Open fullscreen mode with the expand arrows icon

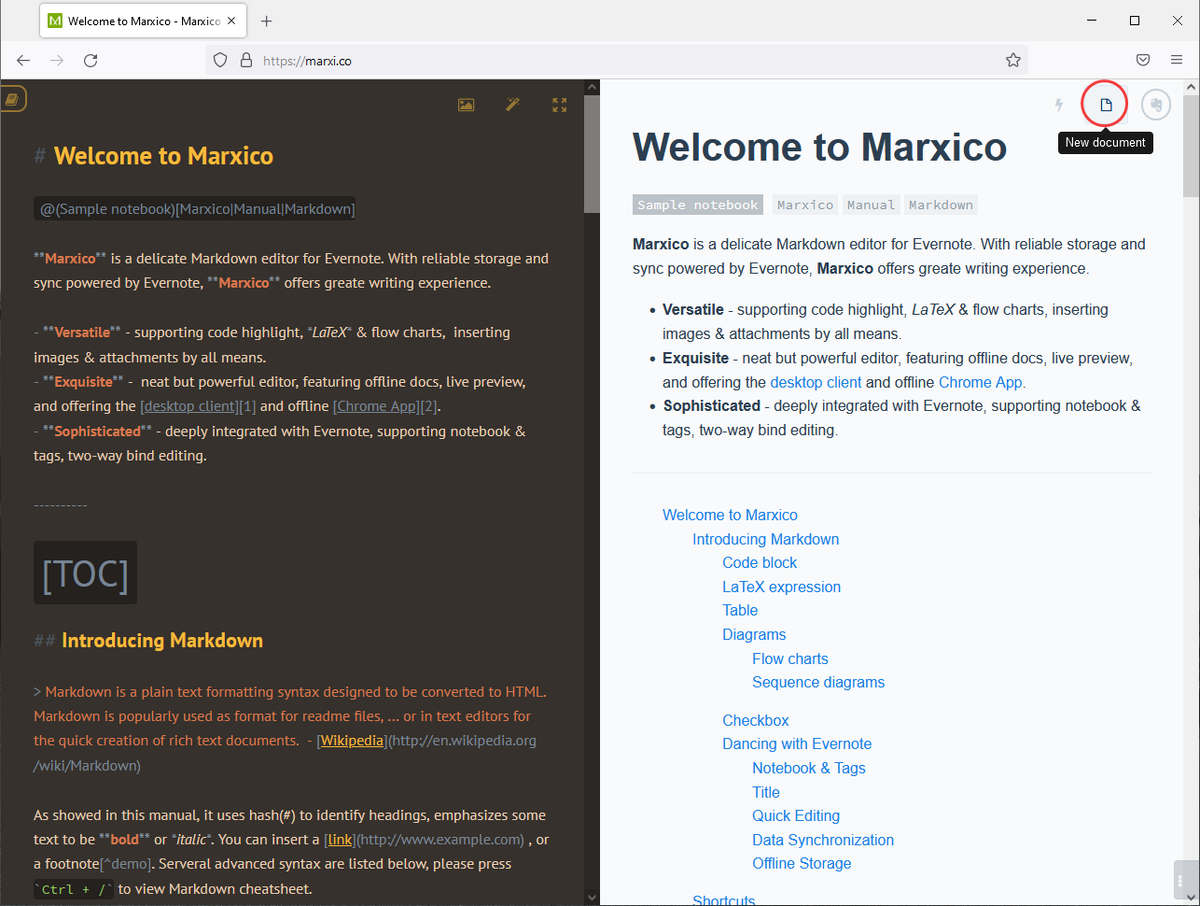click(559, 104)
